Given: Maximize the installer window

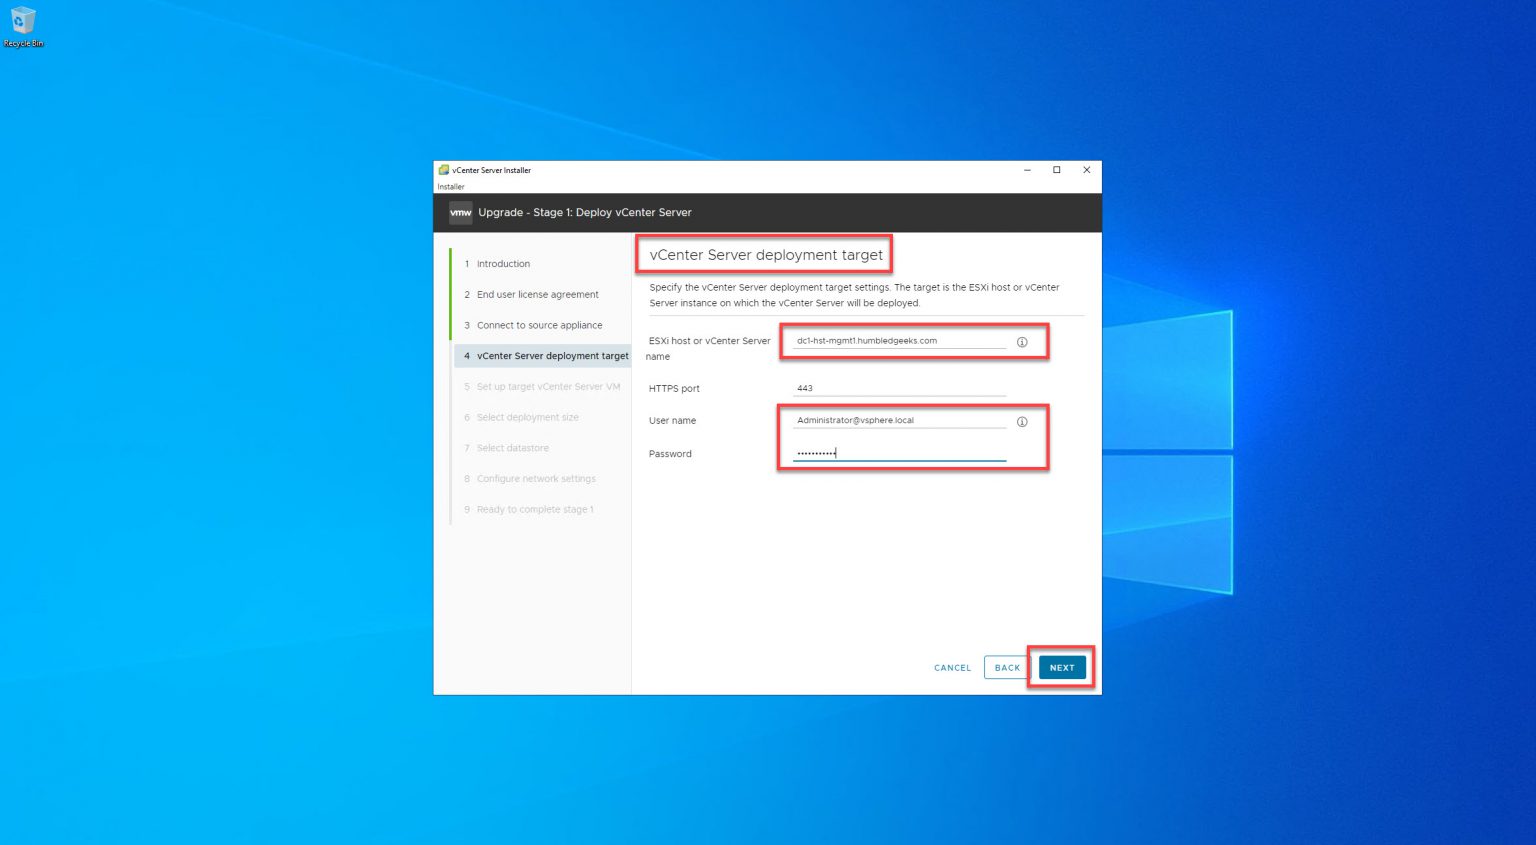Looking at the screenshot, I should [x=1056, y=170].
